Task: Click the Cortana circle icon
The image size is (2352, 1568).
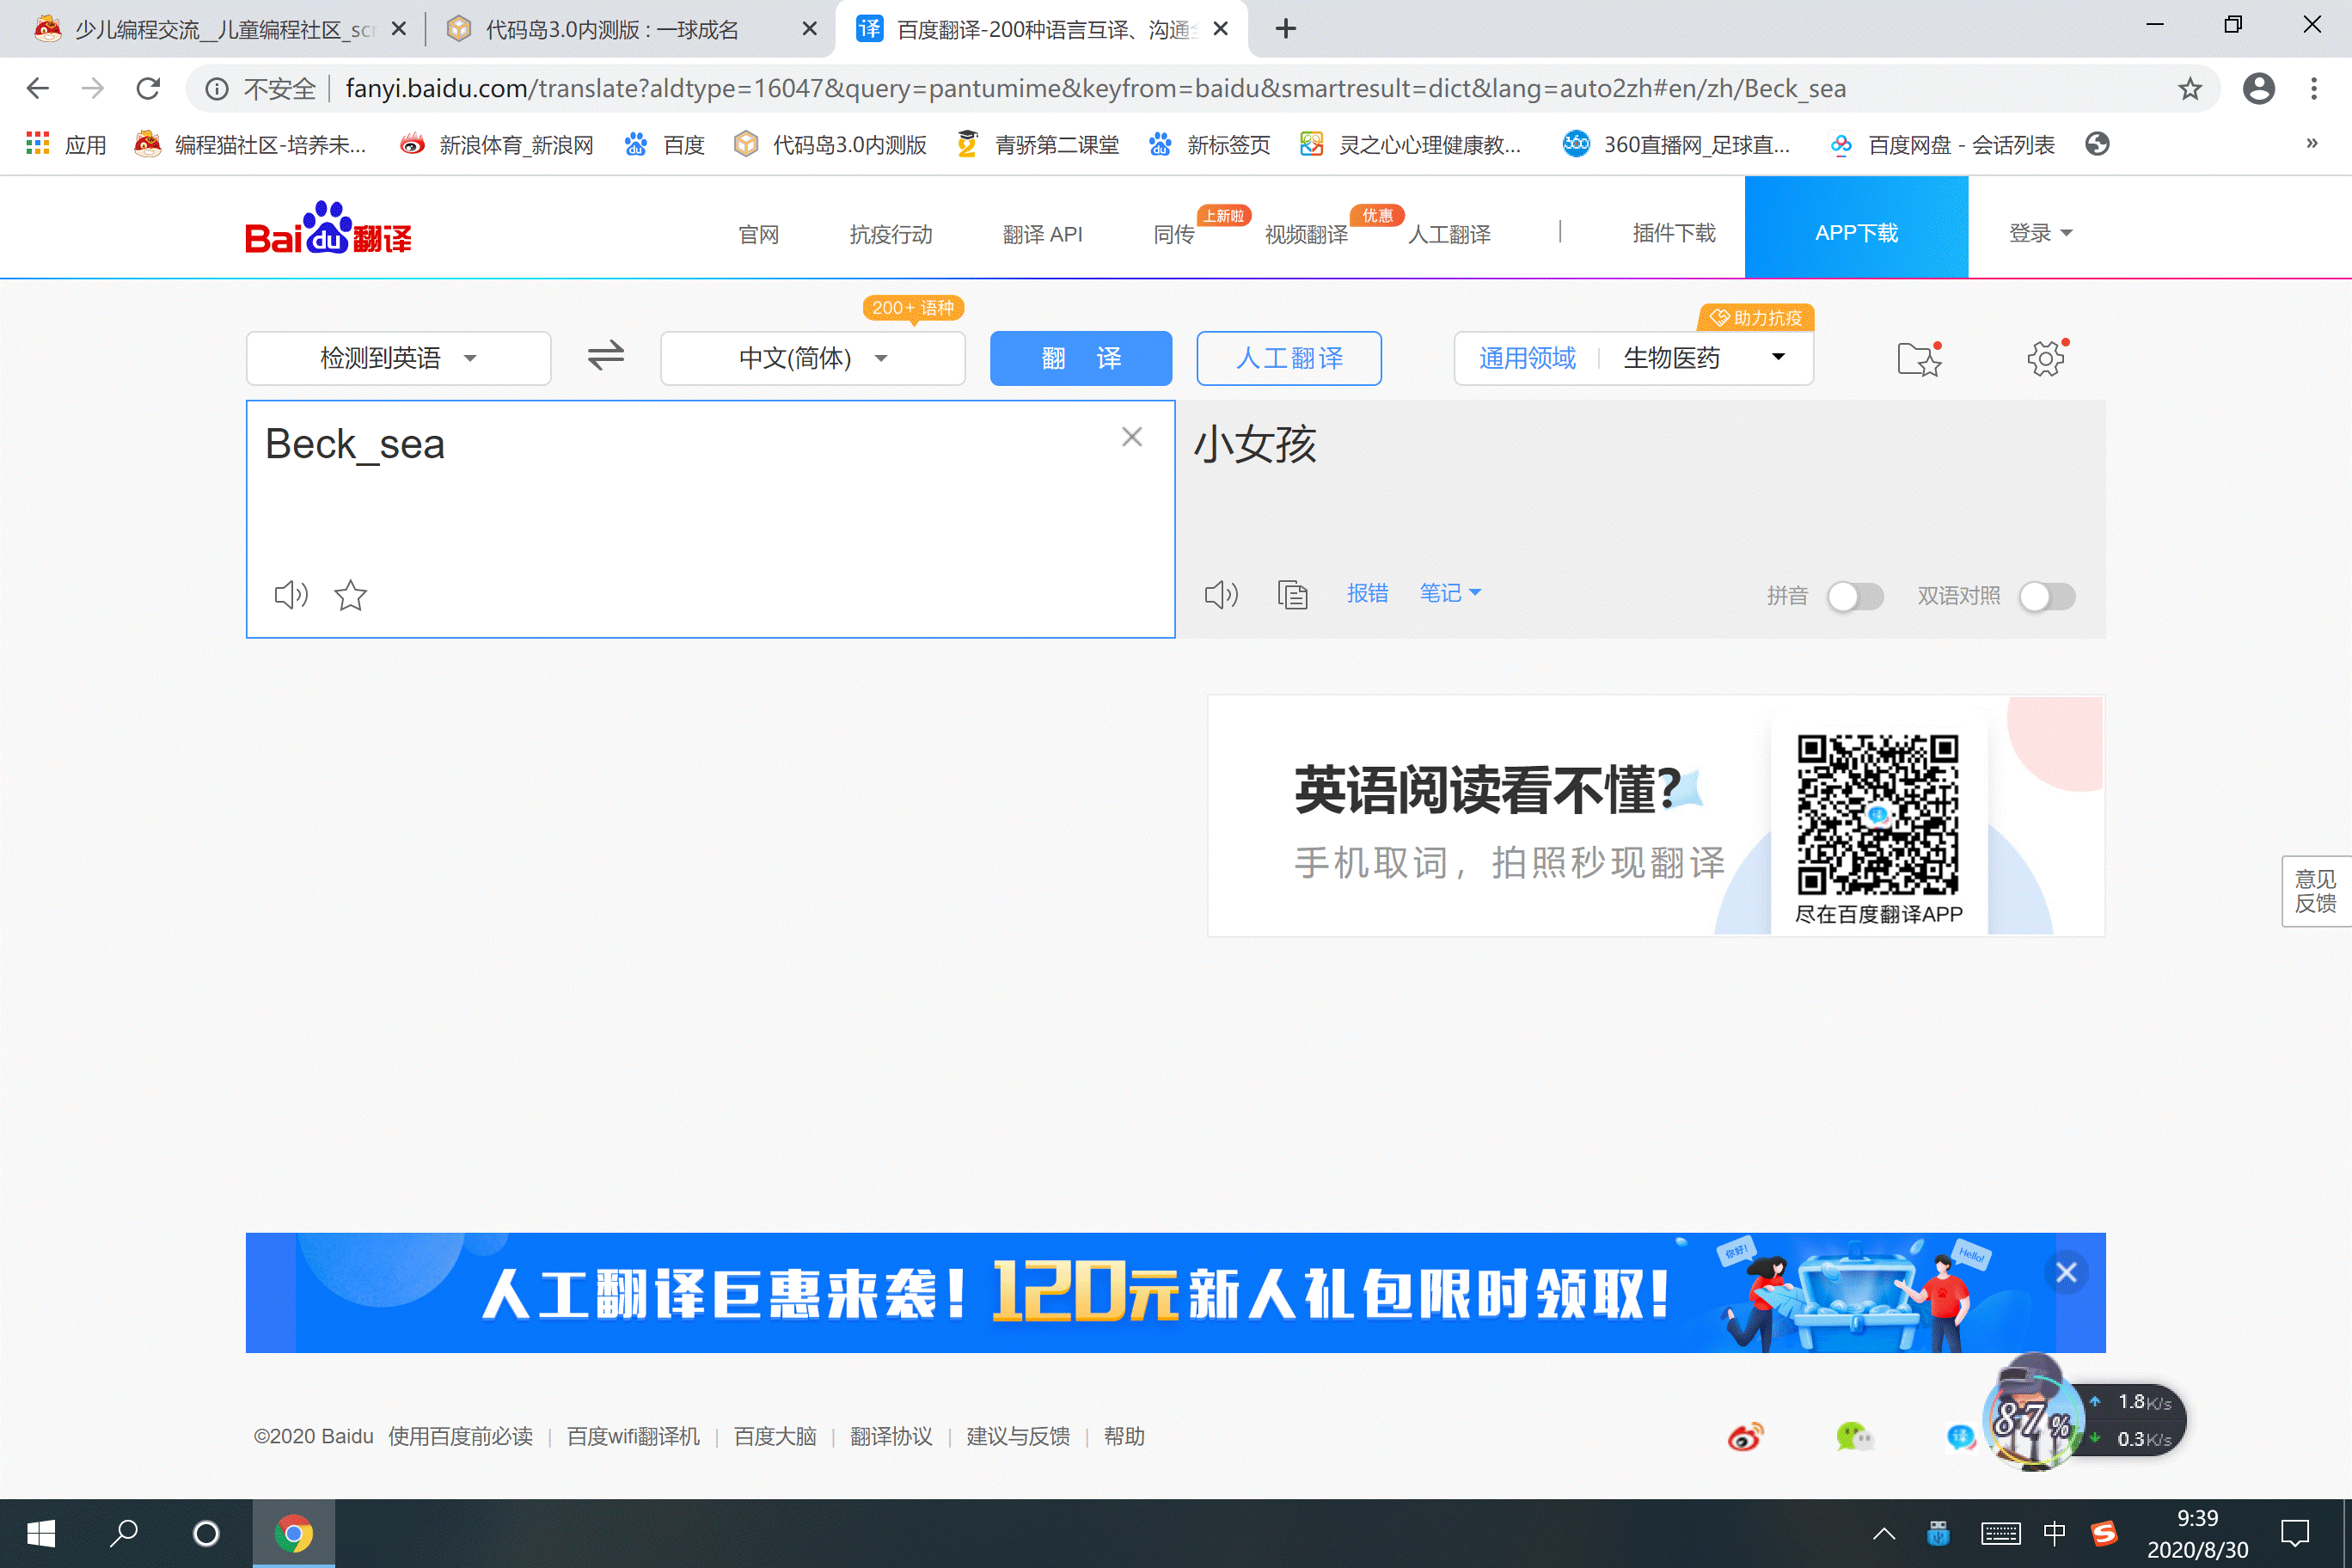Action: tap(206, 1533)
